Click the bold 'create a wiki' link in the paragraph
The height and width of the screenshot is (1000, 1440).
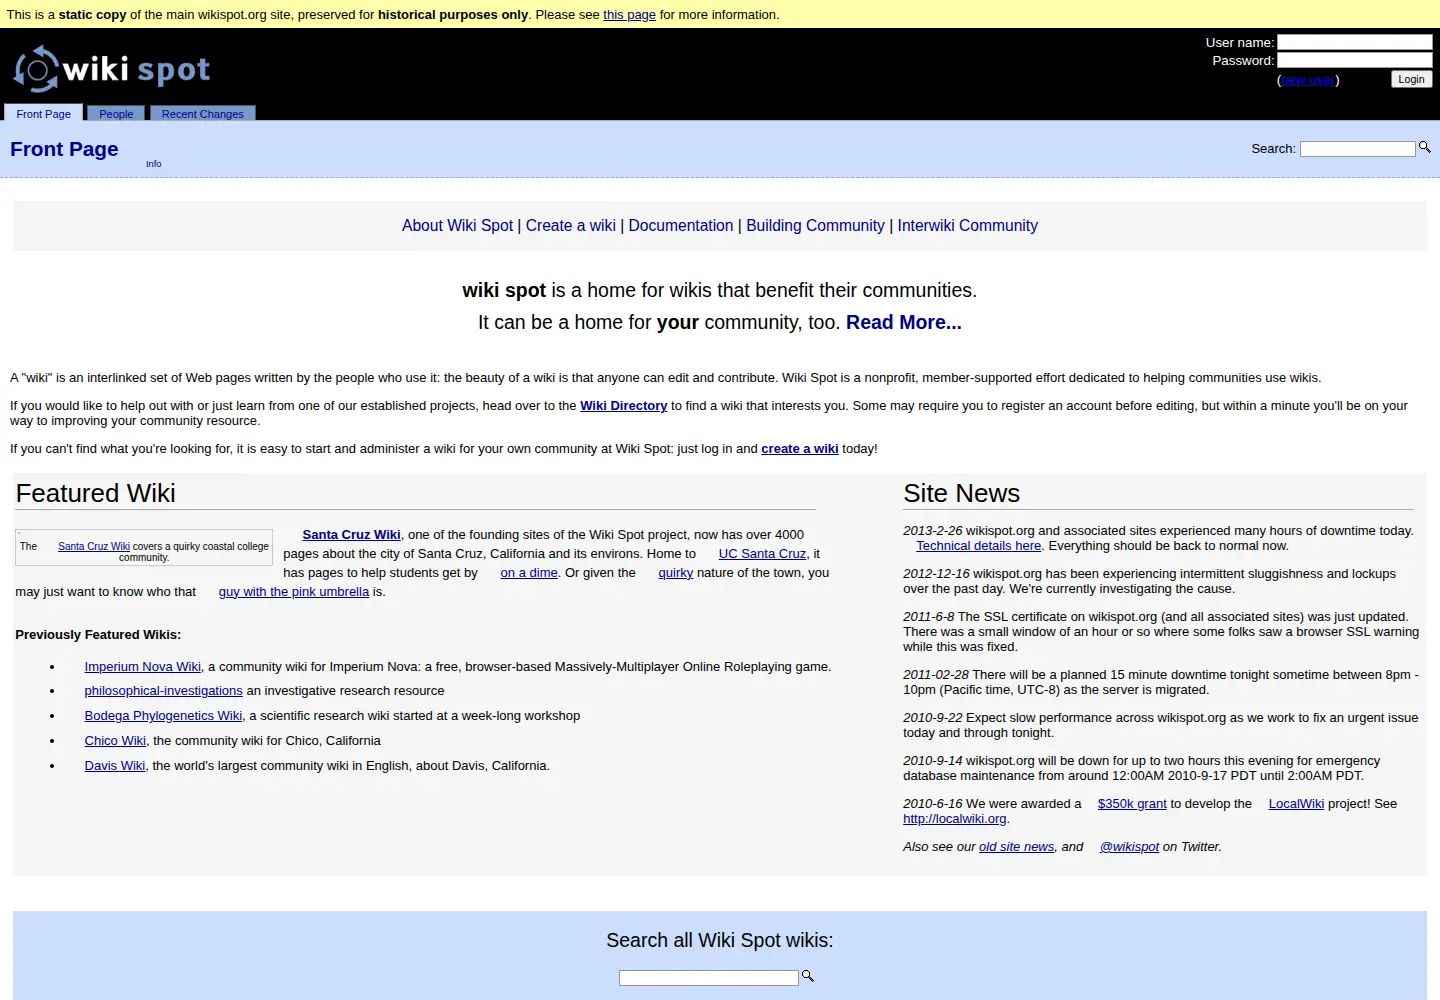pyautogui.click(x=800, y=449)
